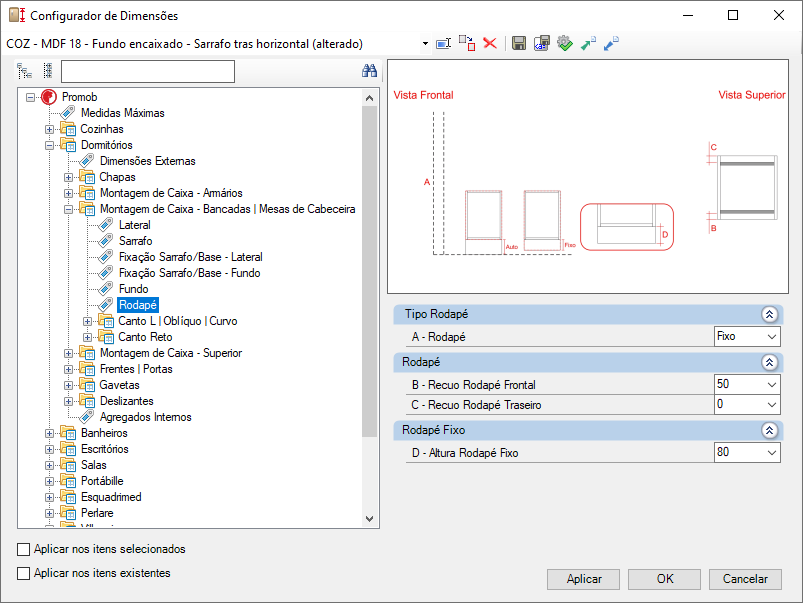Click the Salas folder icon
803x603 pixels.
(x=68, y=465)
